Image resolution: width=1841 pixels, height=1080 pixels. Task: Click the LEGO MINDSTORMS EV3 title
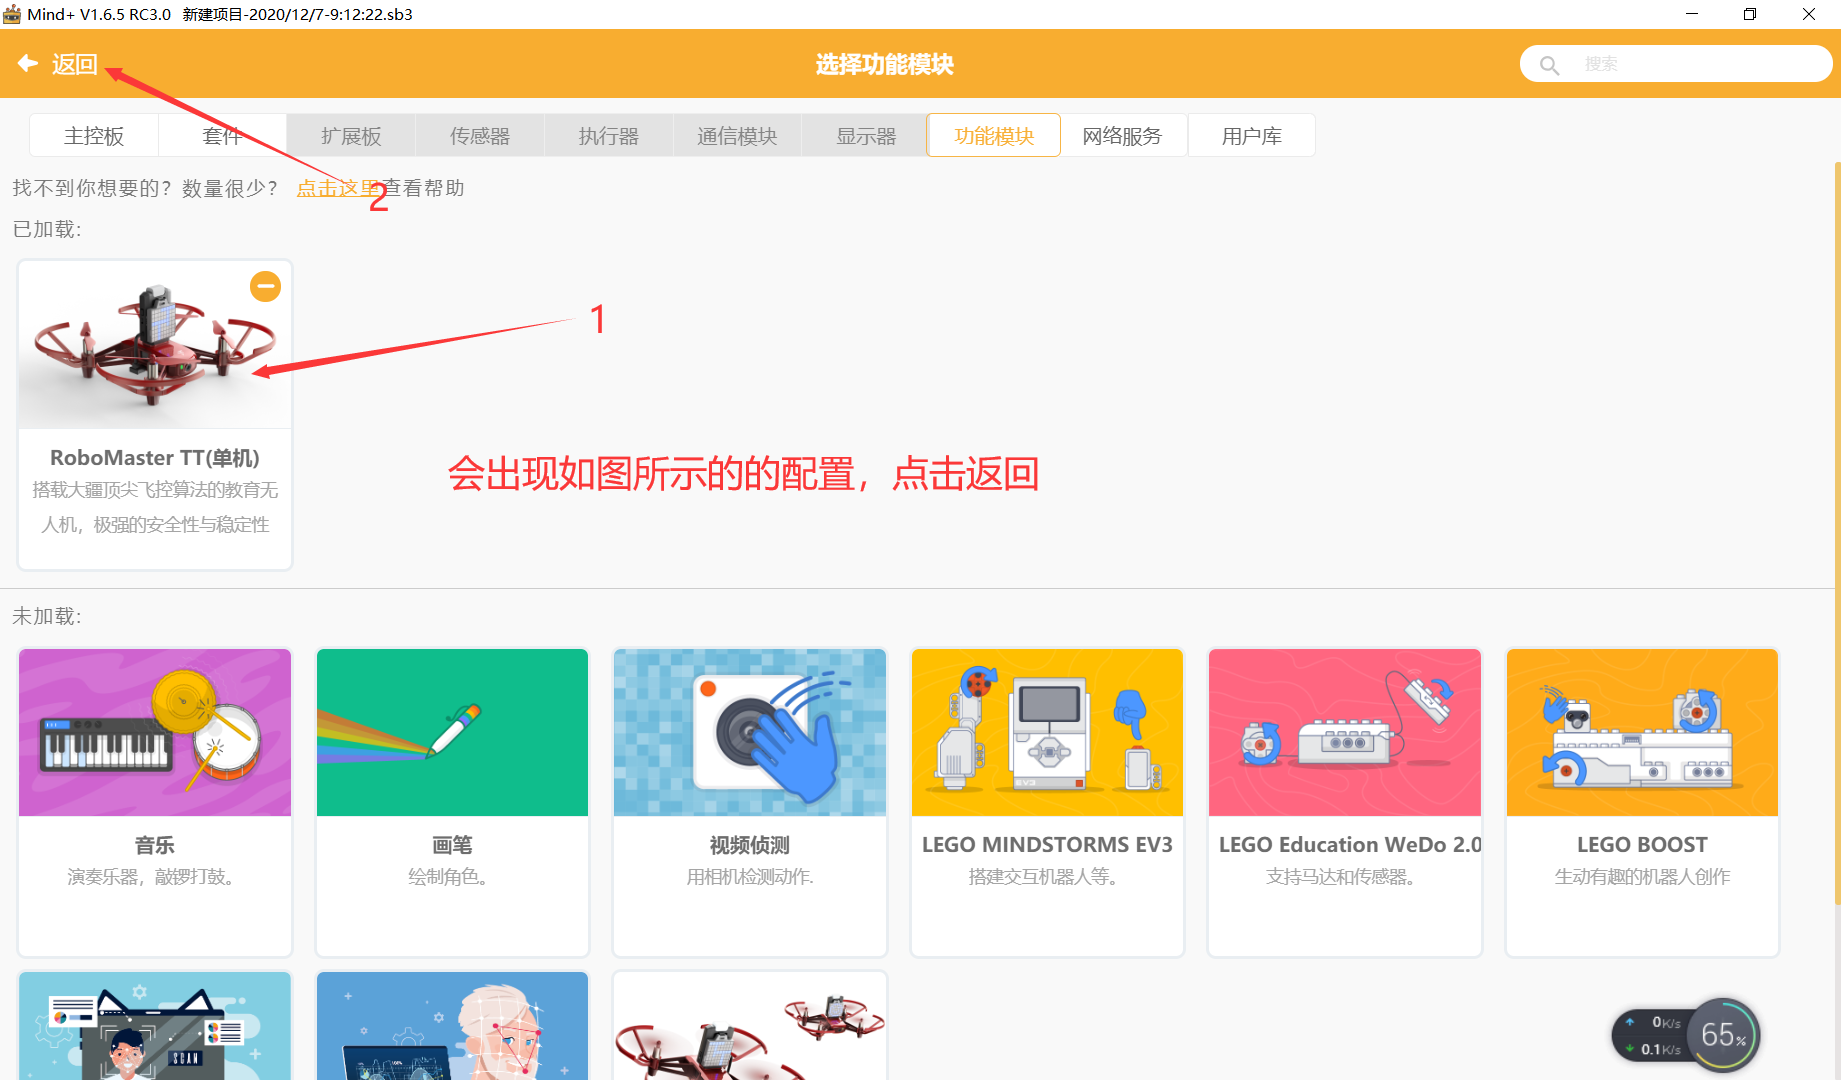[1047, 845]
